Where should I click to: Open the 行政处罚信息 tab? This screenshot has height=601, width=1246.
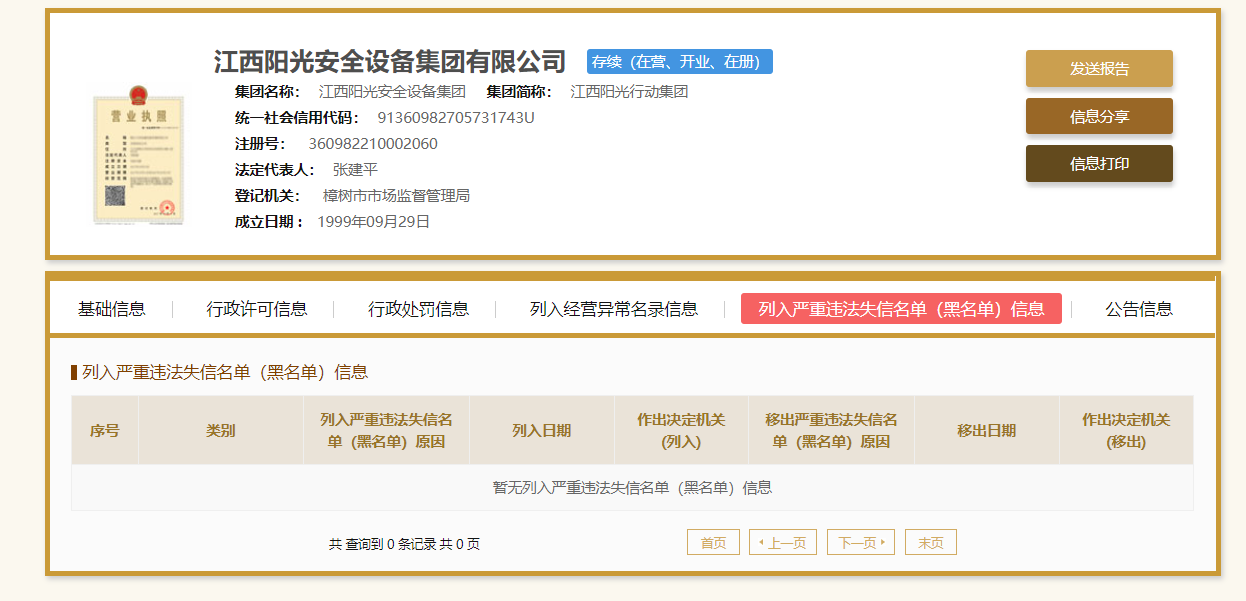(418, 309)
